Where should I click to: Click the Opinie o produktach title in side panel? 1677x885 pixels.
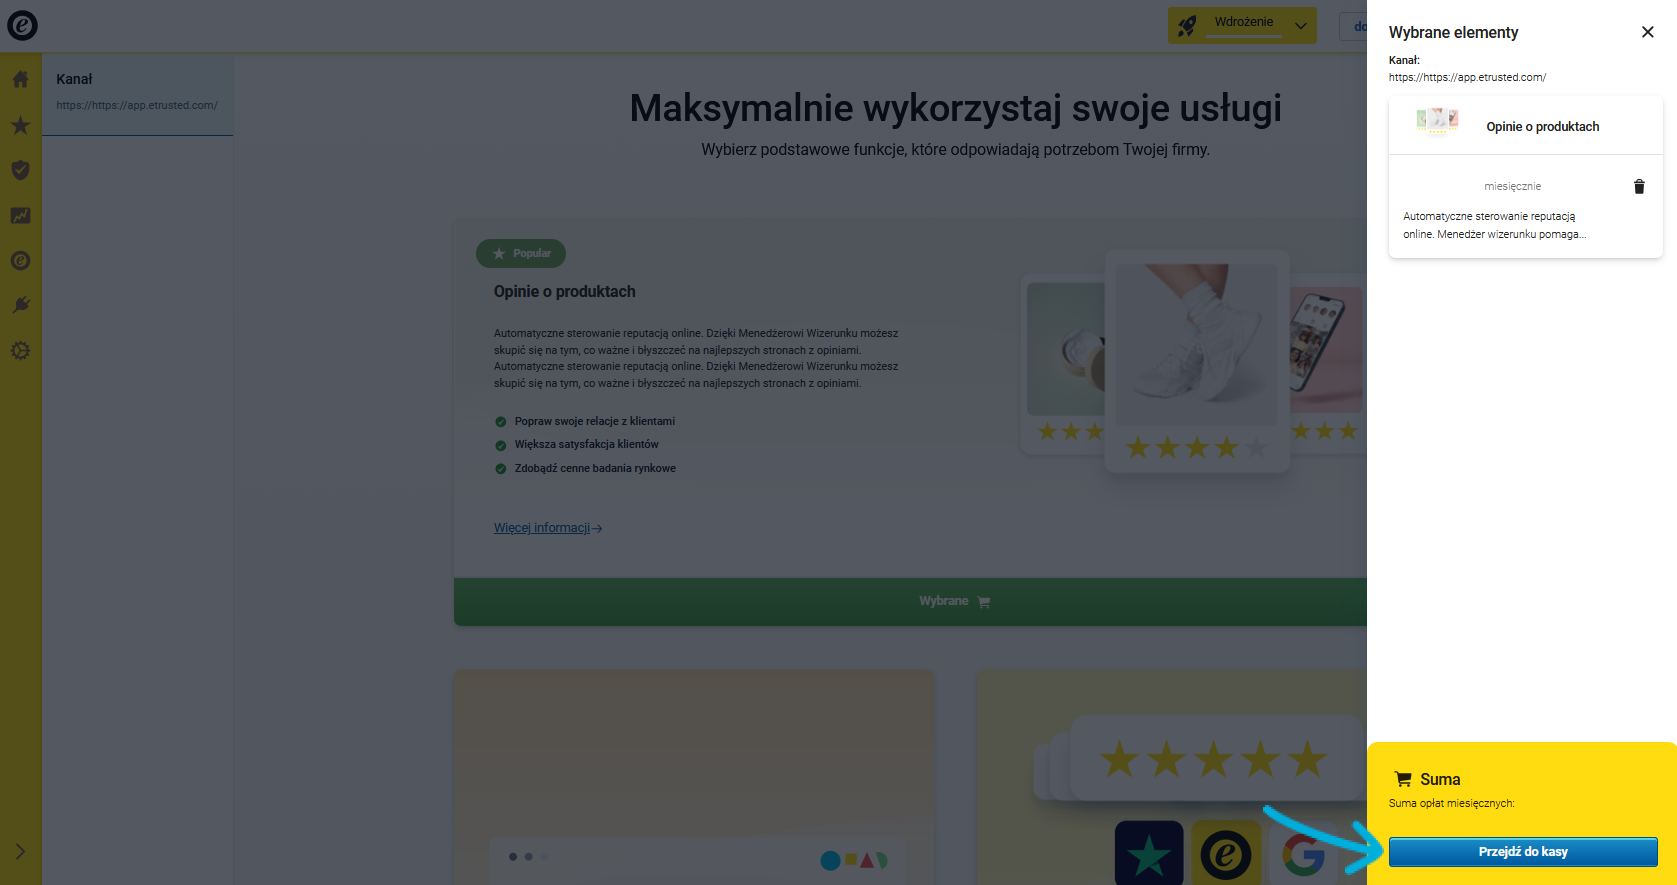[1542, 127]
